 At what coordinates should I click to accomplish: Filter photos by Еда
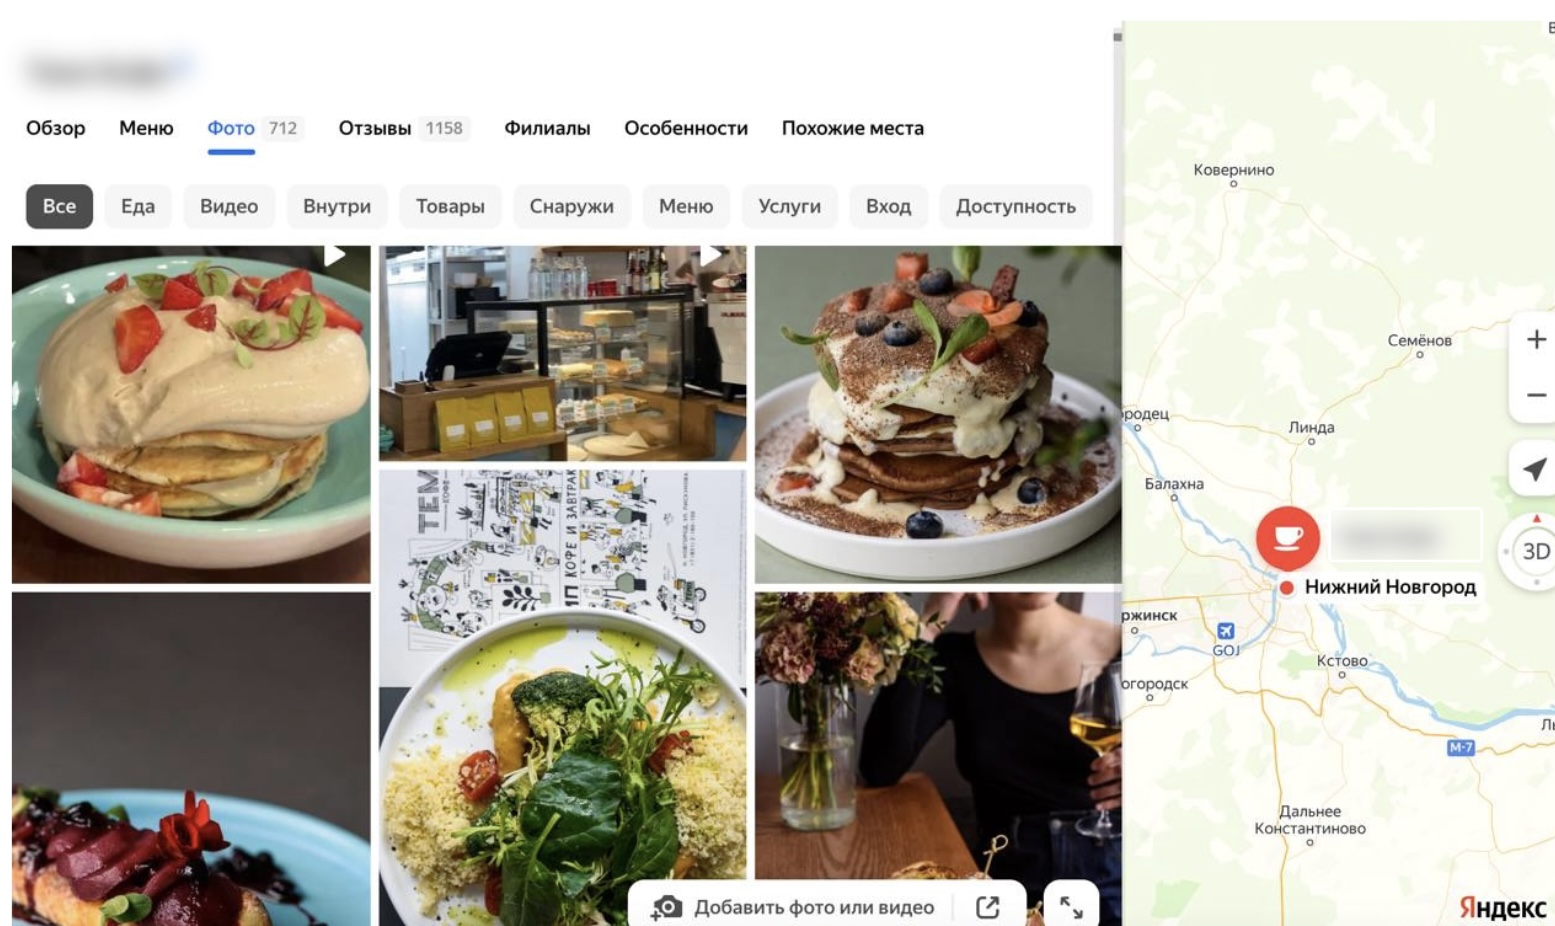click(x=138, y=206)
